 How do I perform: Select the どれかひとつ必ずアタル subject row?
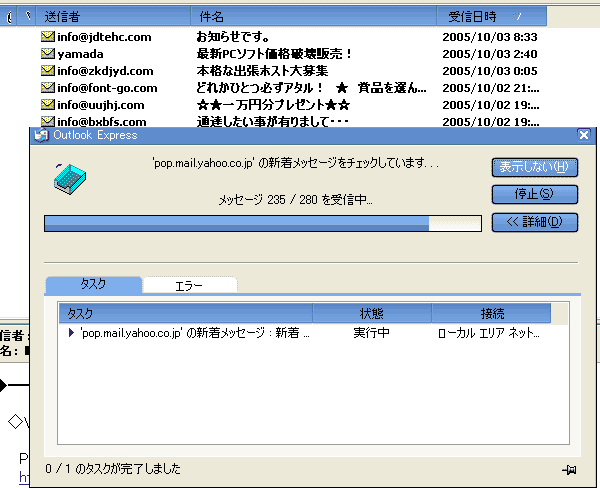(x=311, y=88)
